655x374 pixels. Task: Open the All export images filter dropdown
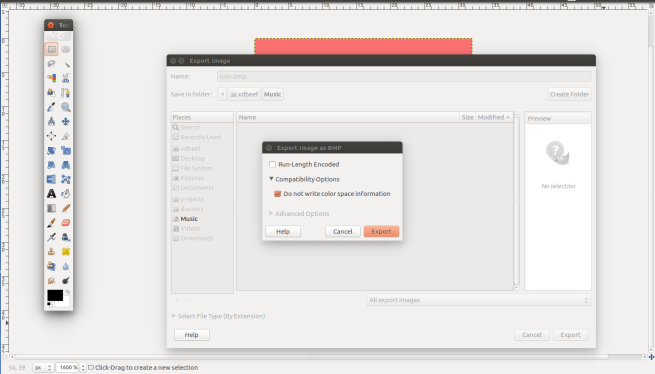479,300
